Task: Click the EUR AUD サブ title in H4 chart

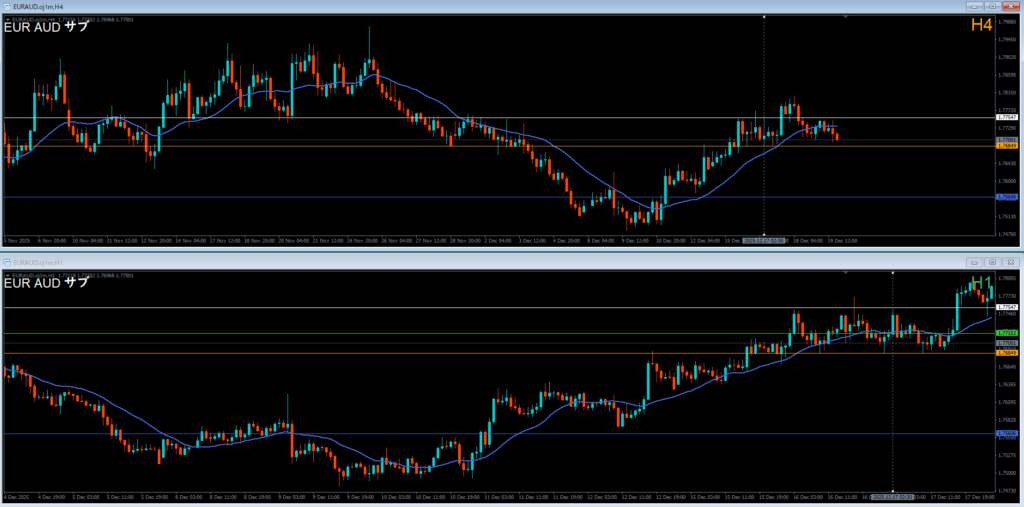Action: point(46,27)
